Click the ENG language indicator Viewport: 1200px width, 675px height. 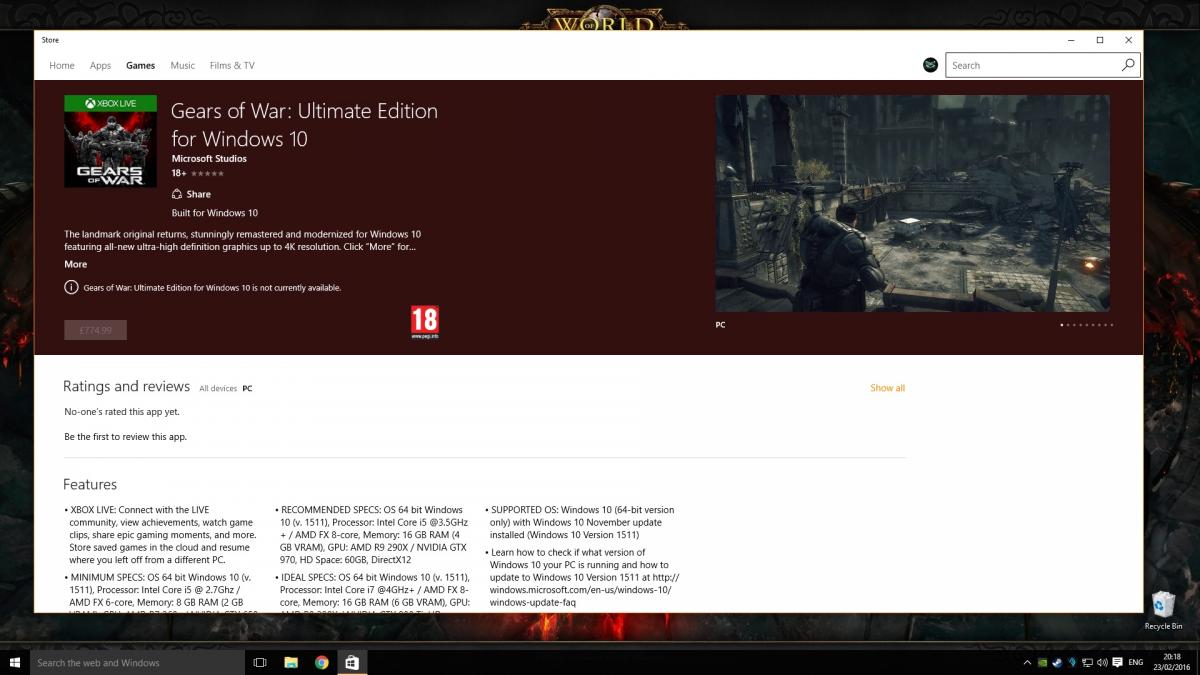[1136, 662]
